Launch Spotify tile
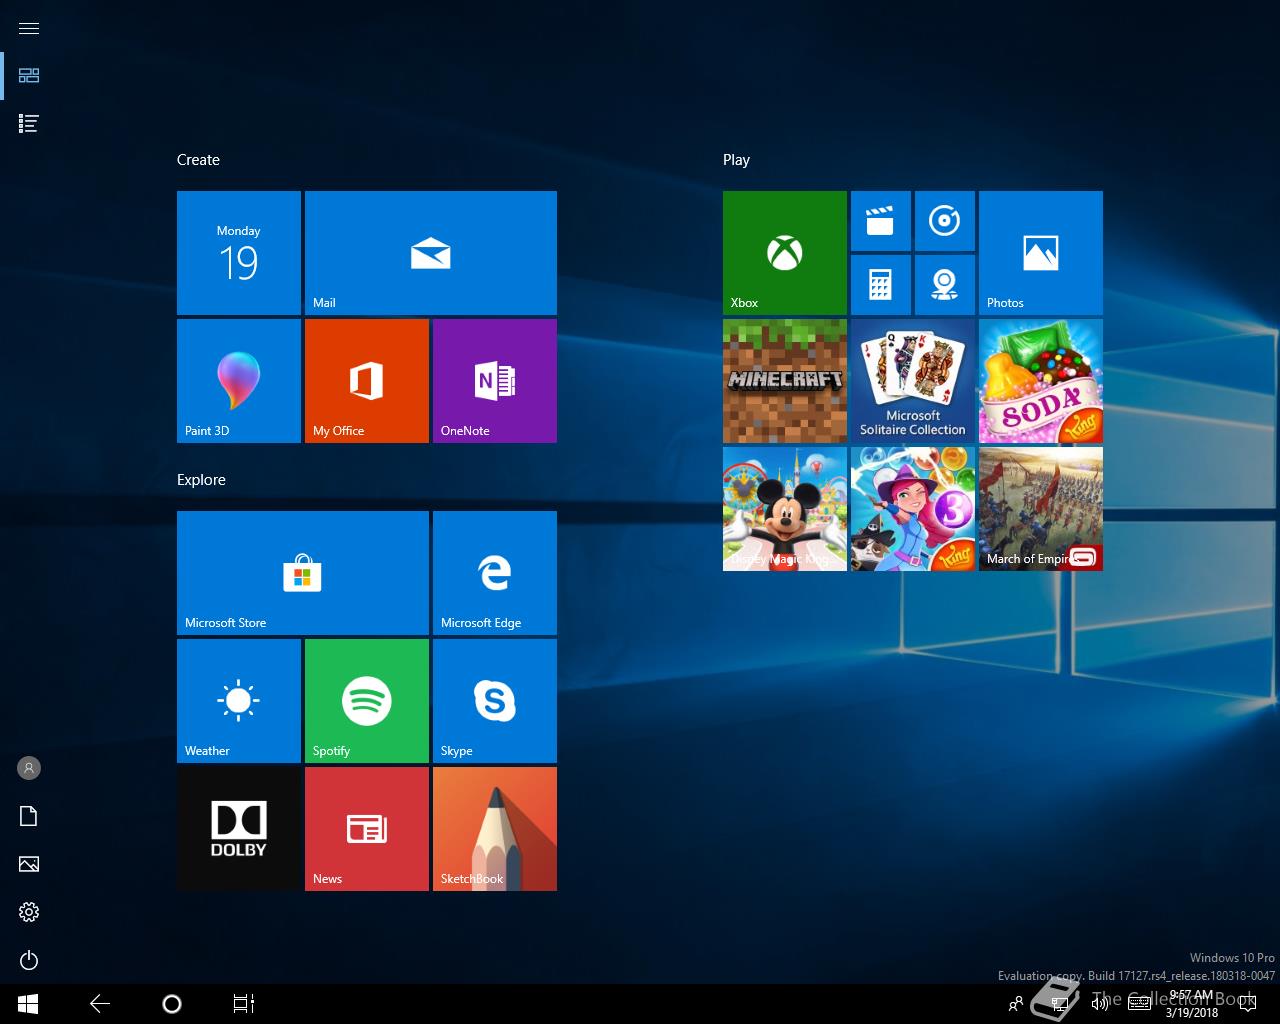The width and height of the screenshot is (1280, 1024). (x=367, y=701)
